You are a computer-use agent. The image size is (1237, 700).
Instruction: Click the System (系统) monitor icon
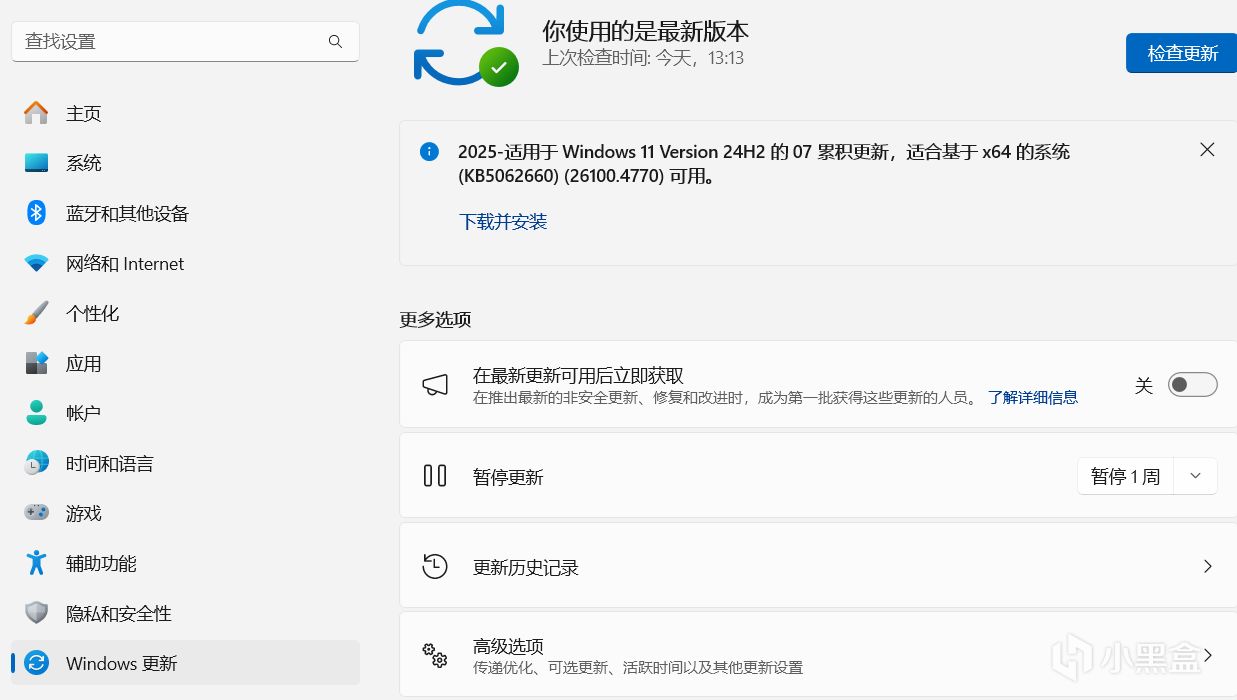tap(36, 163)
